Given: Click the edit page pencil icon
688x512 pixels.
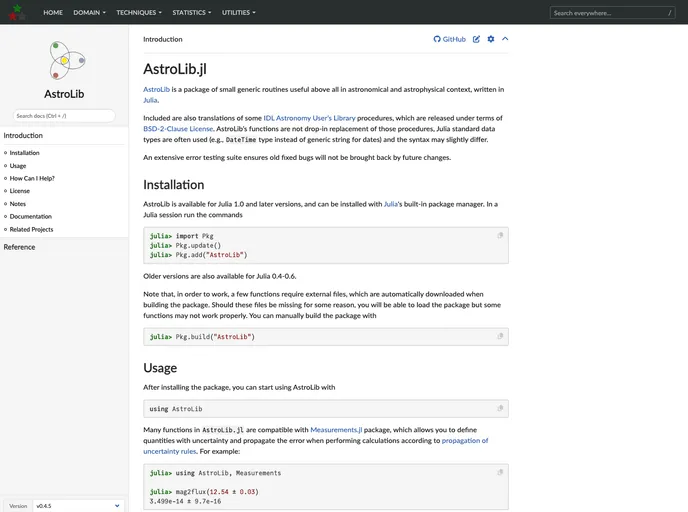Looking at the screenshot, I should pos(476,39).
